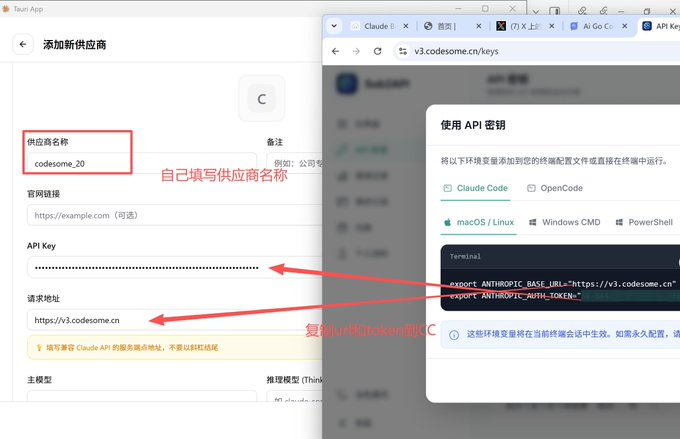The width and height of the screenshot is (680, 439).
Task: Minimize the Tauri App window
Action: [458, 9]
